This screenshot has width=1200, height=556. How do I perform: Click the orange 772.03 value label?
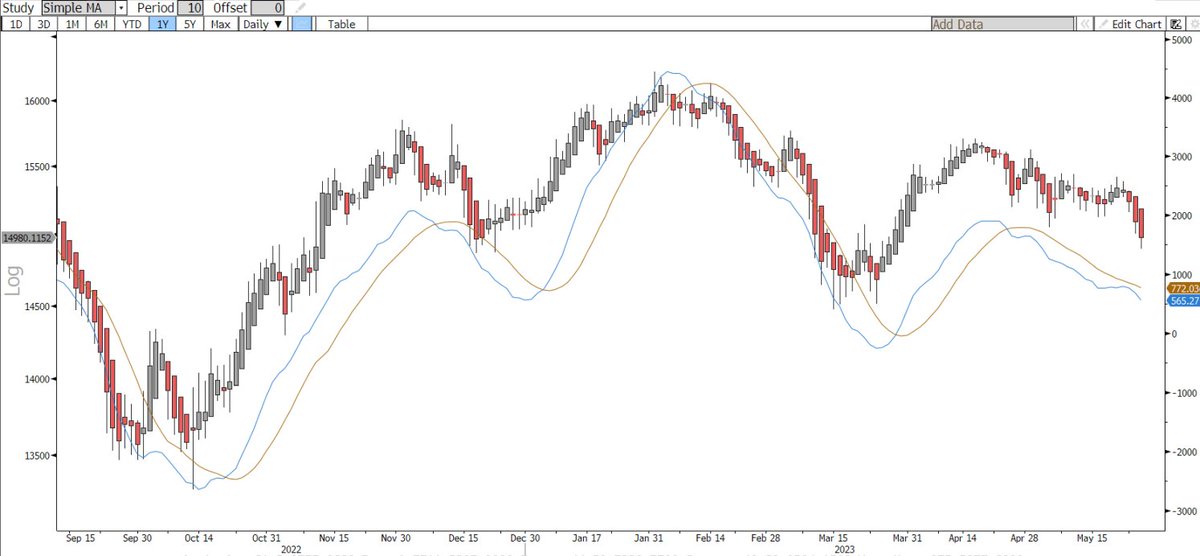(1182, 288)
